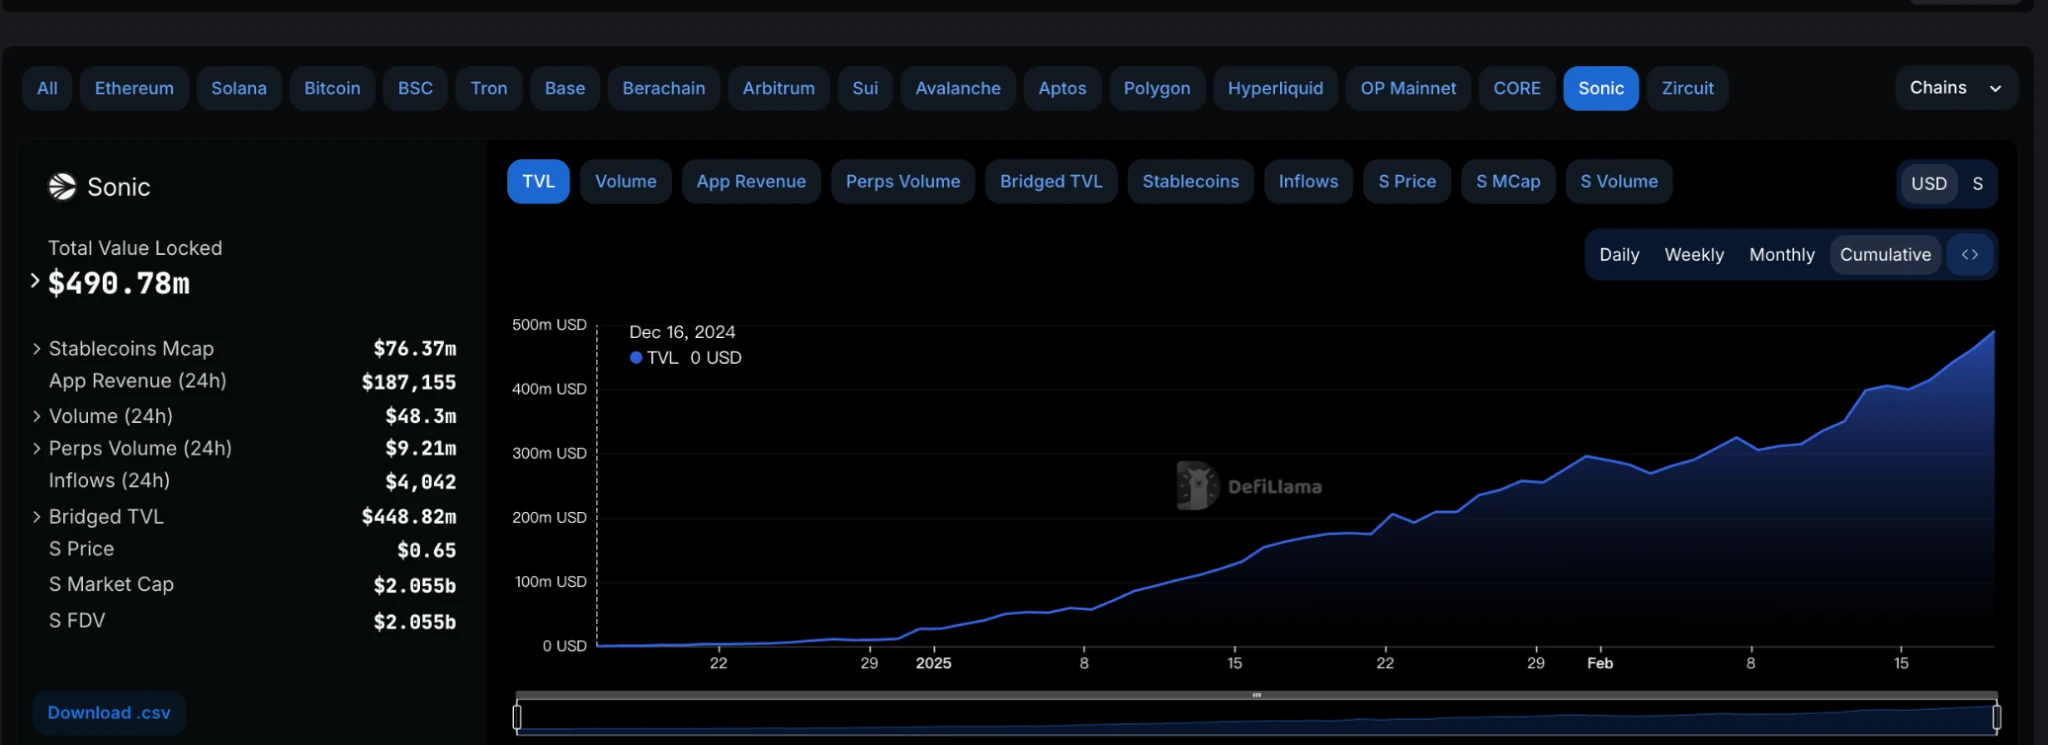Viewport: 2048px width, 745px height.
Task: Switch chart interval to Weekly
Action: coord(1693,255)
